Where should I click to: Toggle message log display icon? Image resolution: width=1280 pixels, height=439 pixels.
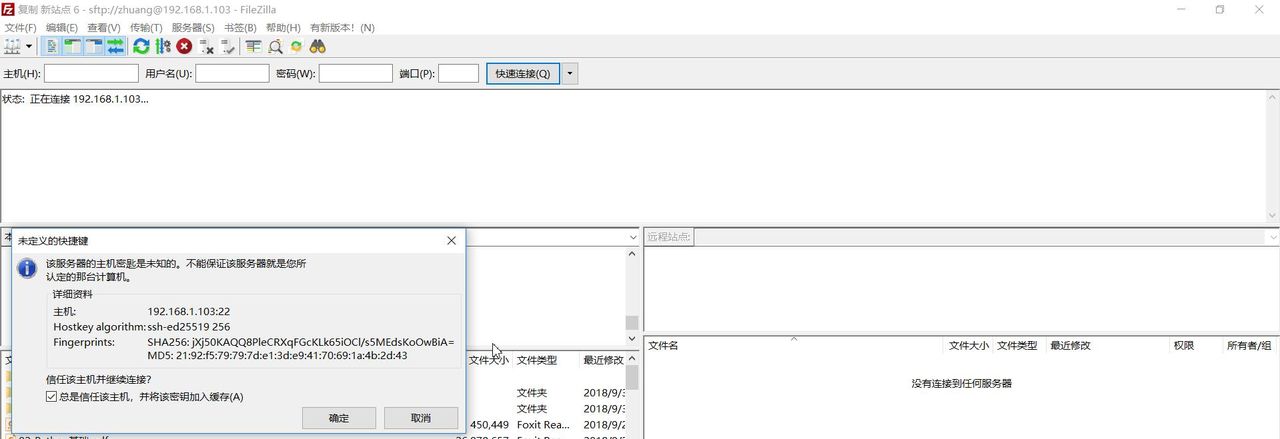pyautogui.click(x=52, y=46)
